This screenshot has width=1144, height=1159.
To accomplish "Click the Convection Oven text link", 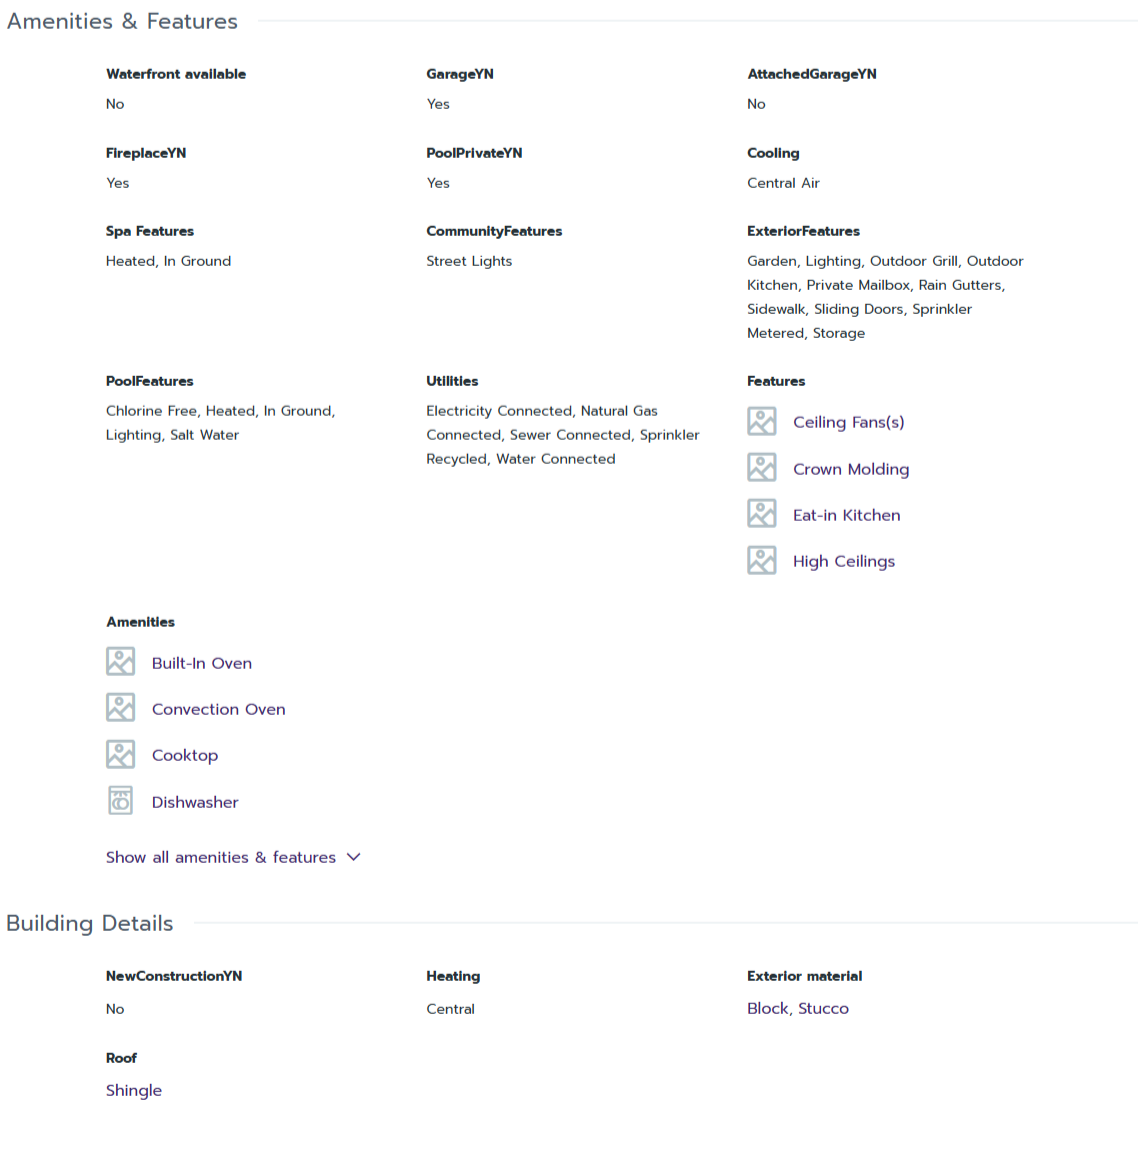I will pyautogui.click(x=218, y=709).
